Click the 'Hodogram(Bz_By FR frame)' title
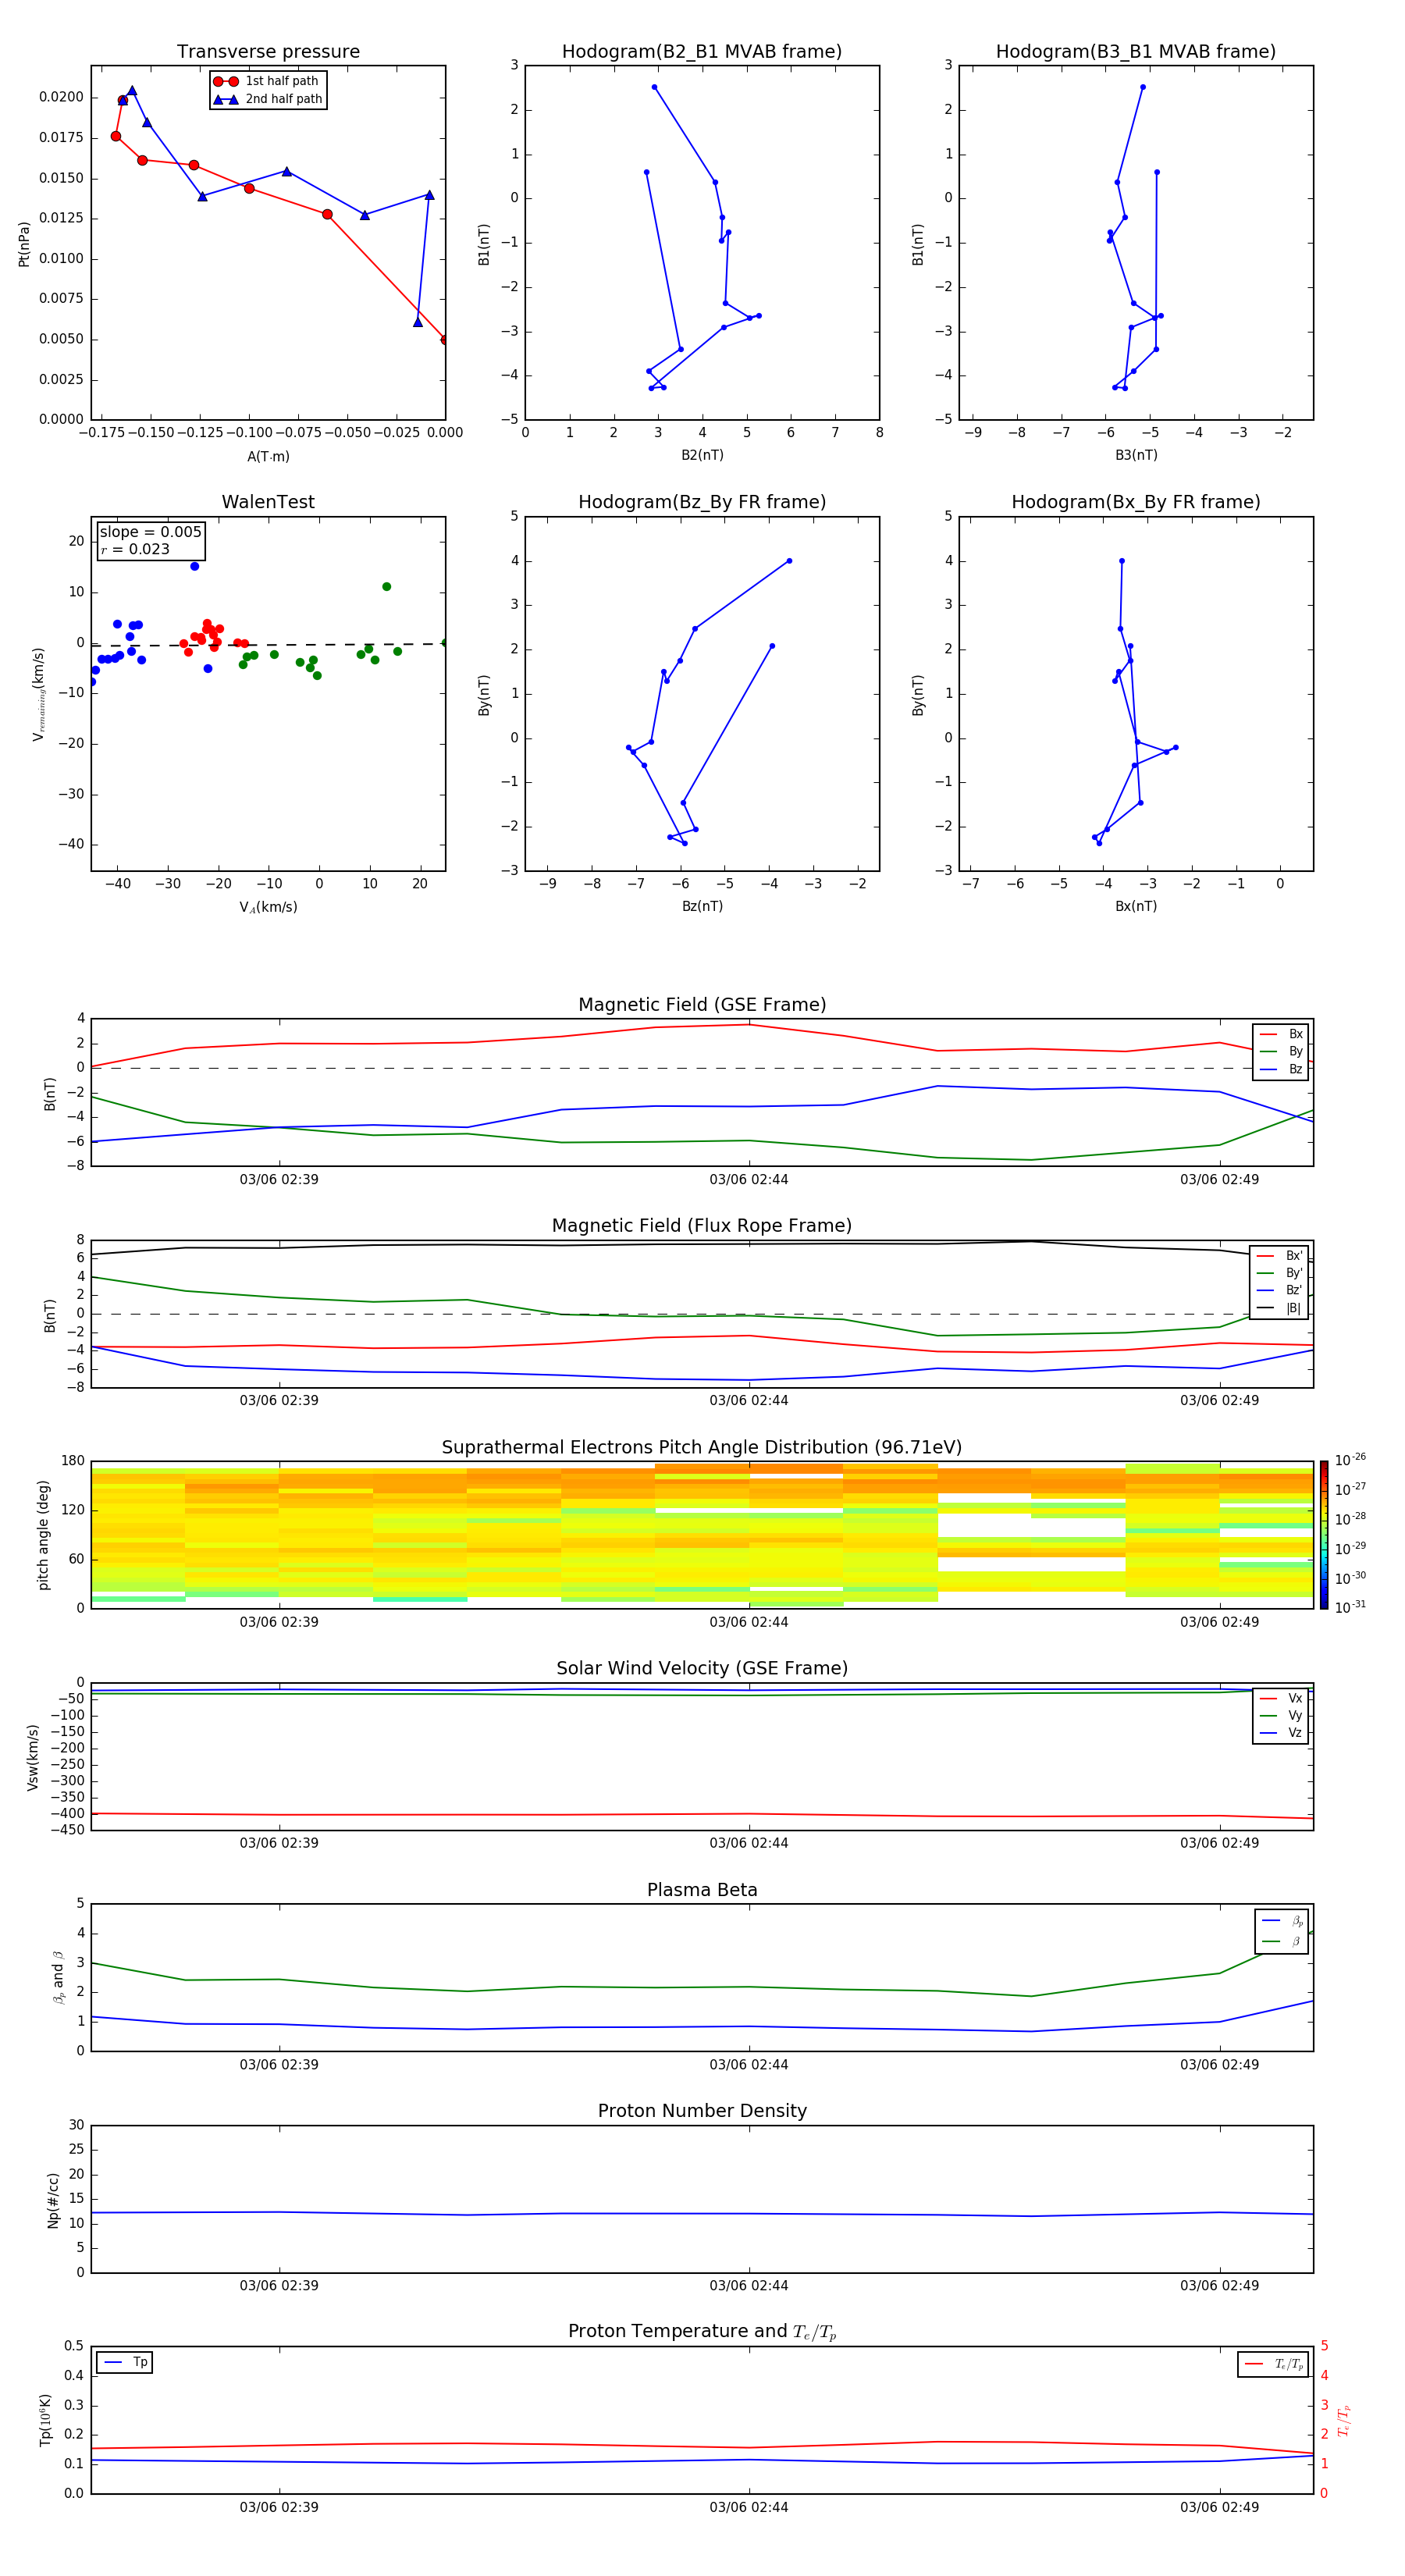The height and width of the screenshot is (2576, 1405). point(702,502)
